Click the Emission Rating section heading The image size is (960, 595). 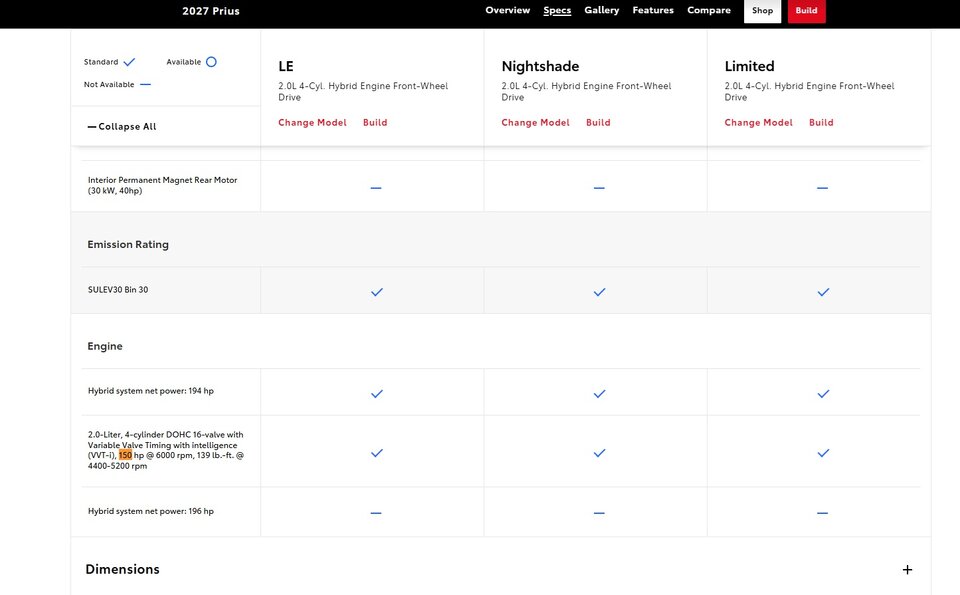[x=128, y=244]
